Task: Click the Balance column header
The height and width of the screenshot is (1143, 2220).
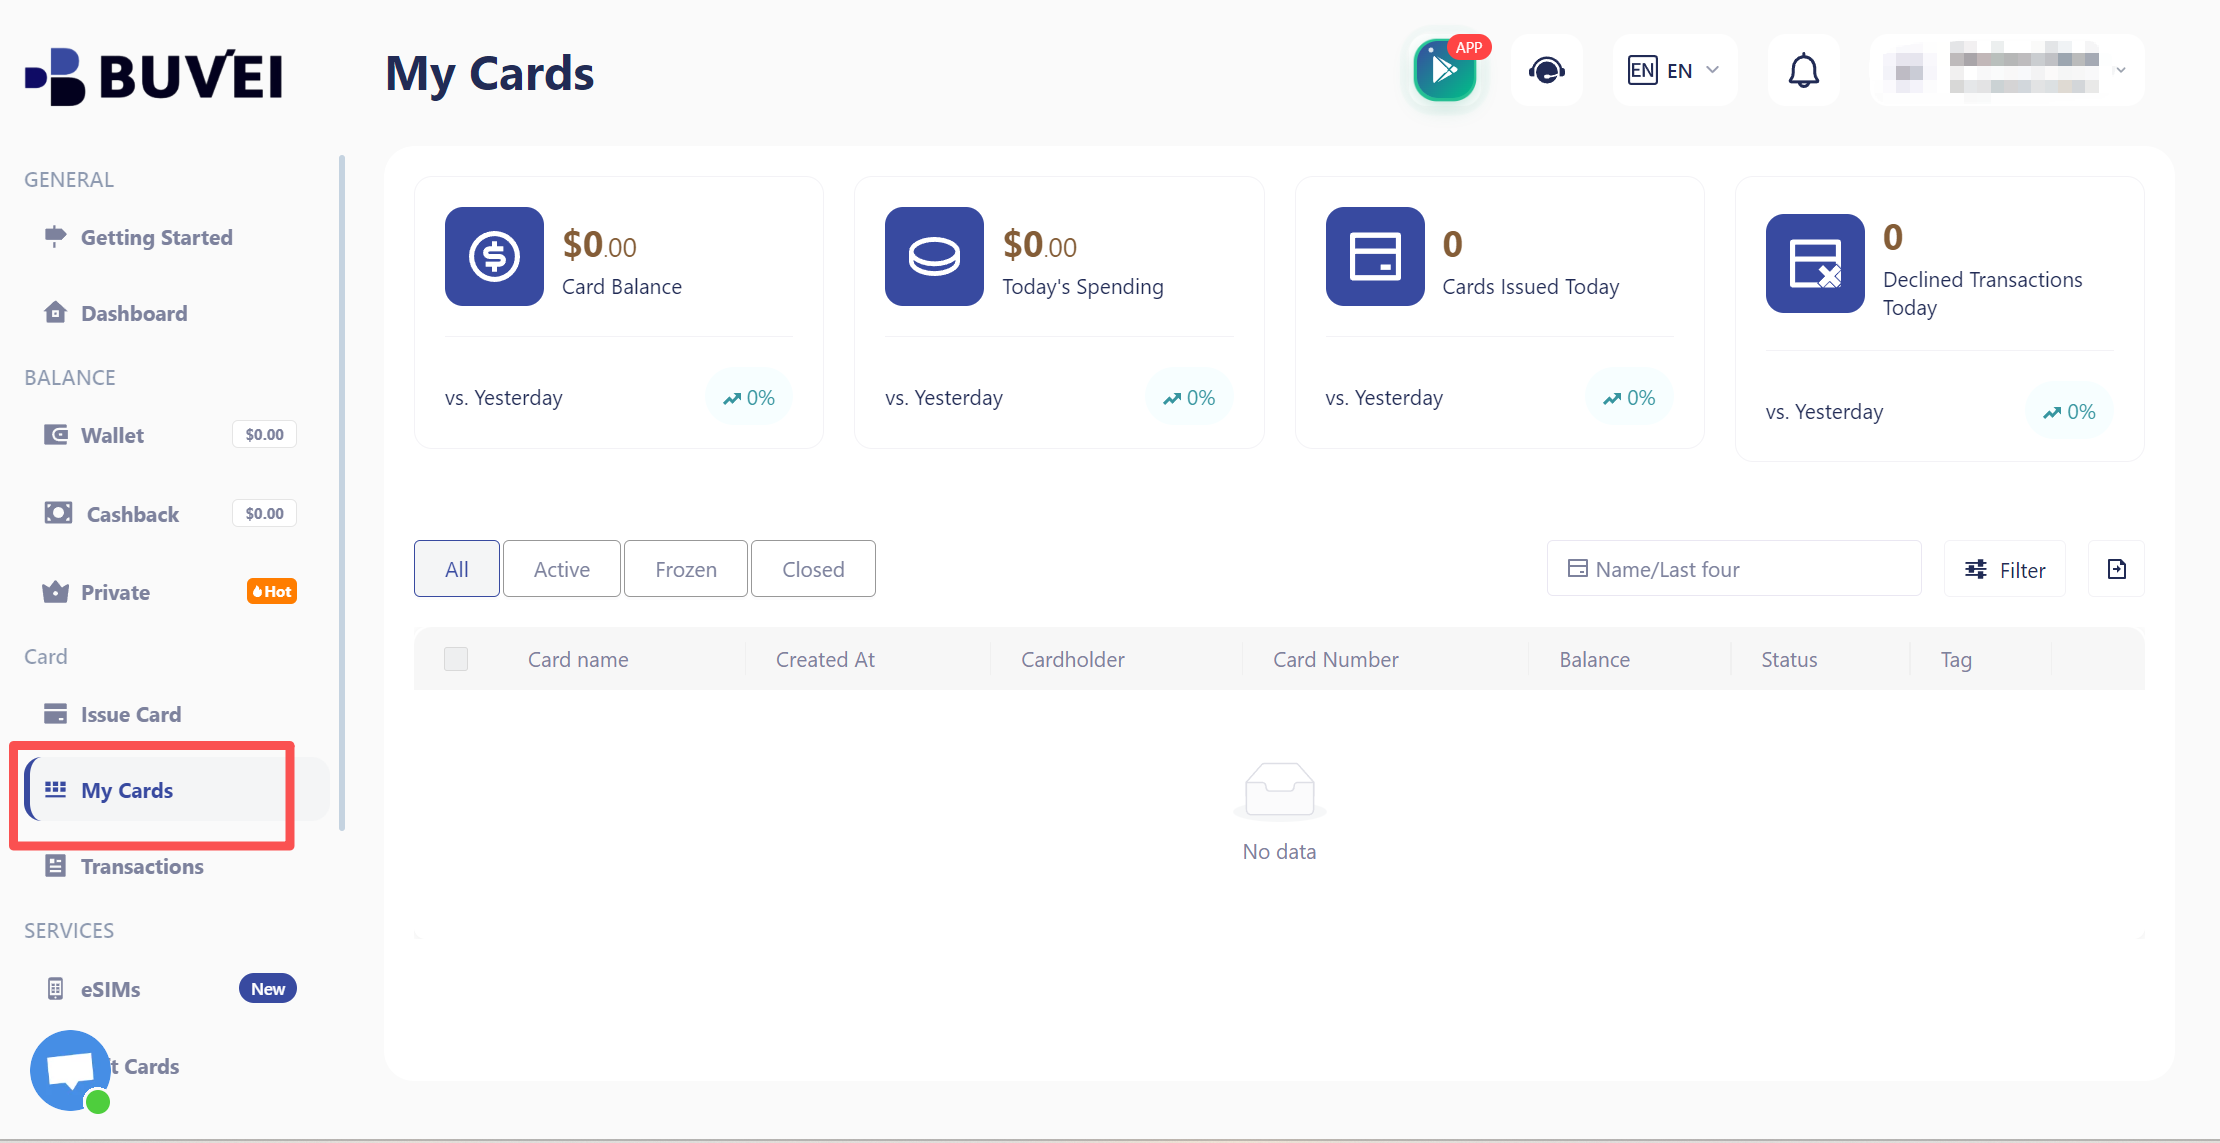Action: tap(1594, 660)
